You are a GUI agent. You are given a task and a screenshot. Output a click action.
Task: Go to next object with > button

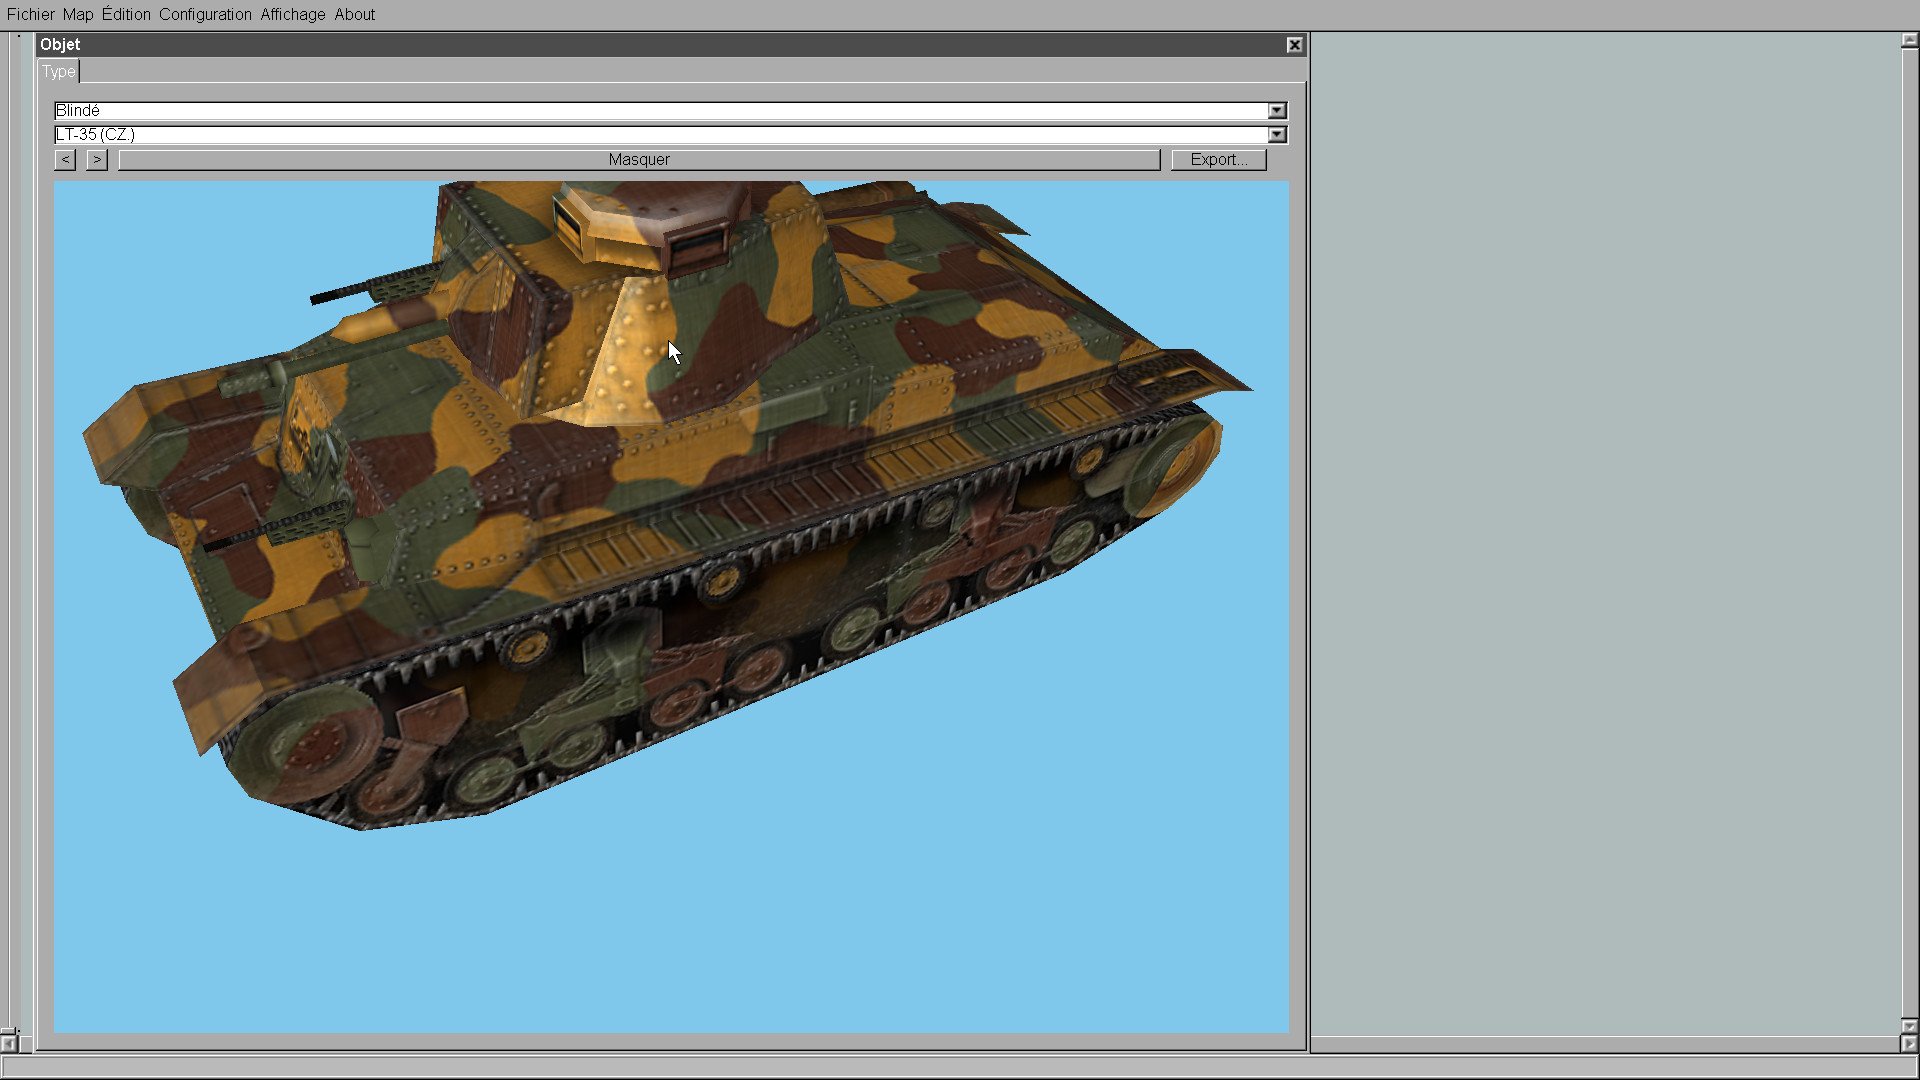(x=96, y=160)
